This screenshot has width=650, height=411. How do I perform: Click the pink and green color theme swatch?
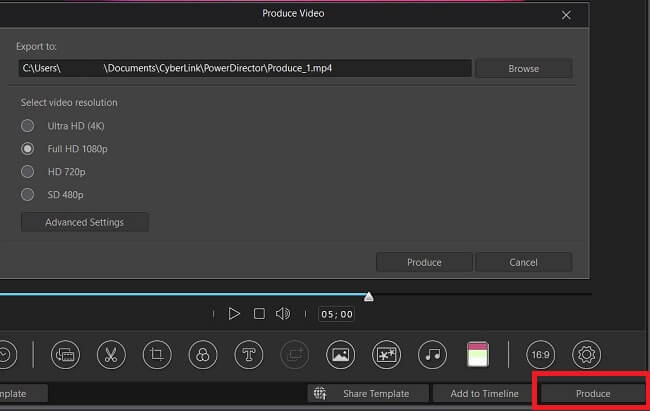coord(478,354)
